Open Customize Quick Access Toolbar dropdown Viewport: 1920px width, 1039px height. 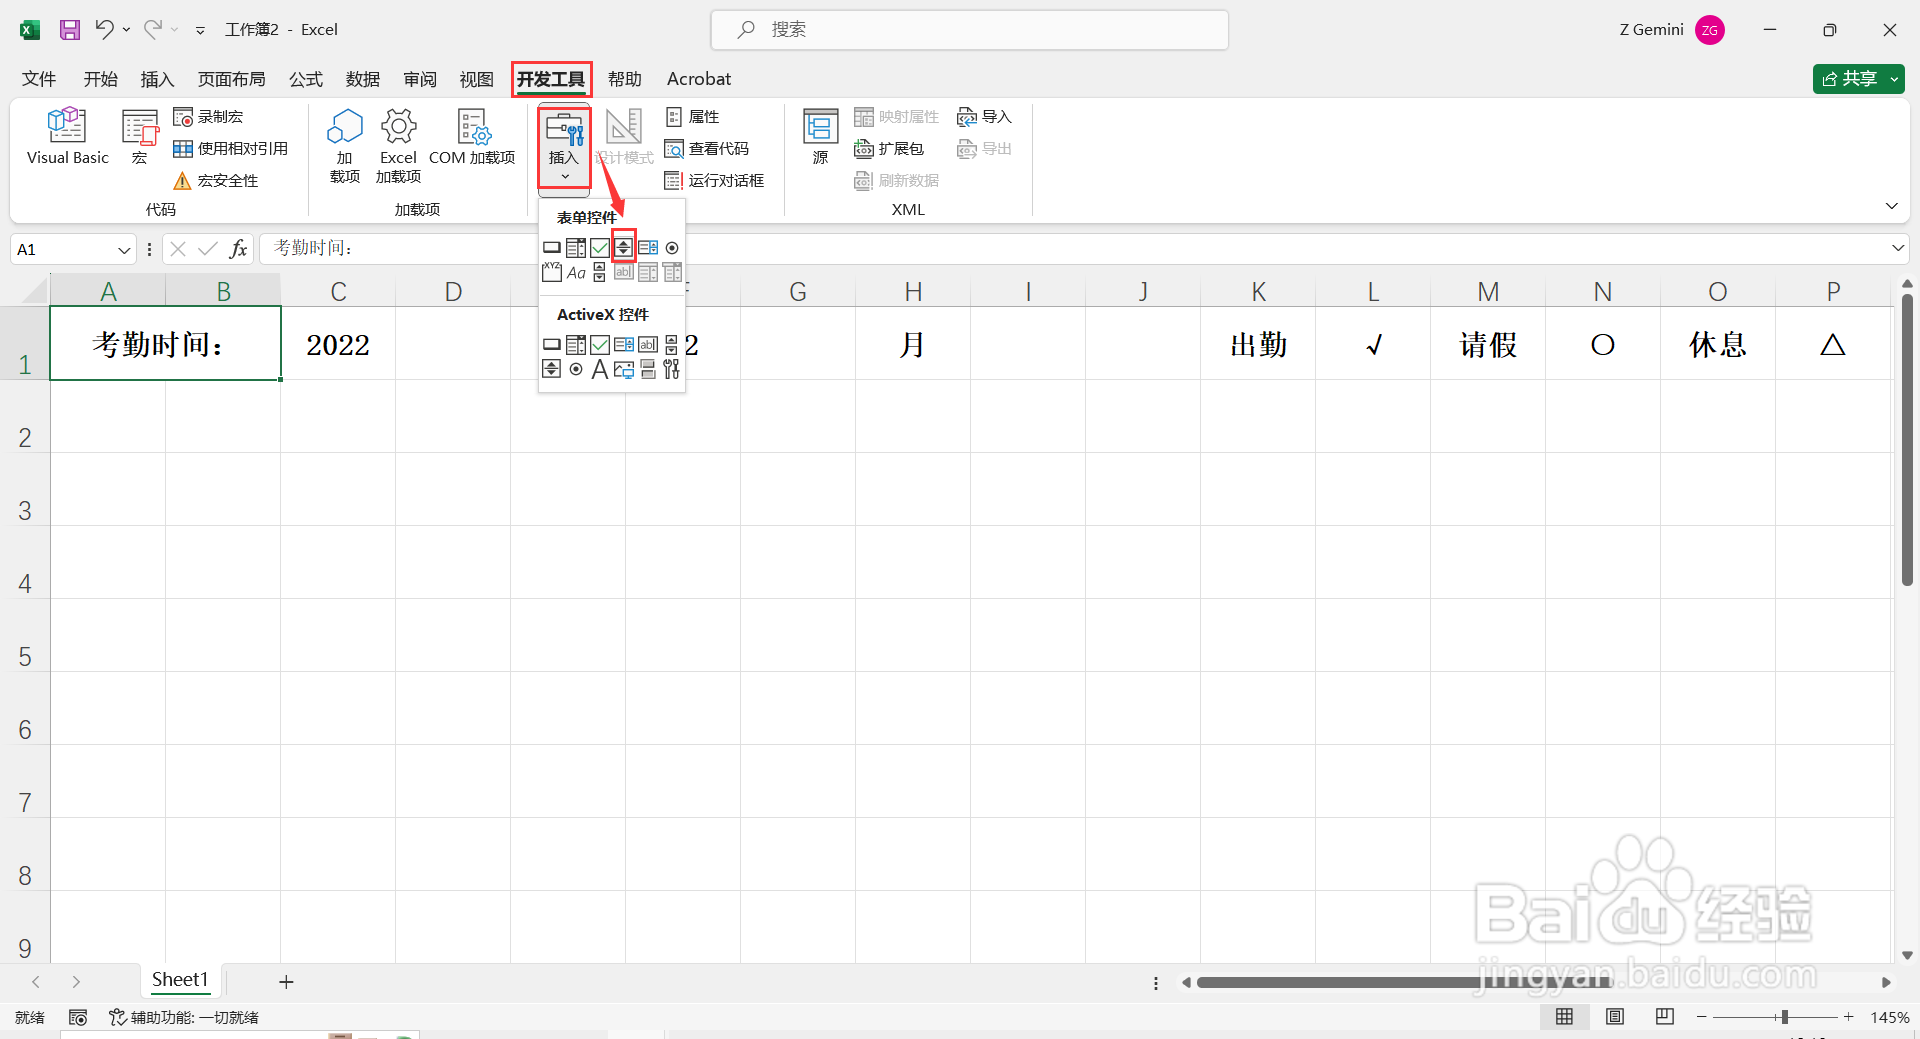200,30
